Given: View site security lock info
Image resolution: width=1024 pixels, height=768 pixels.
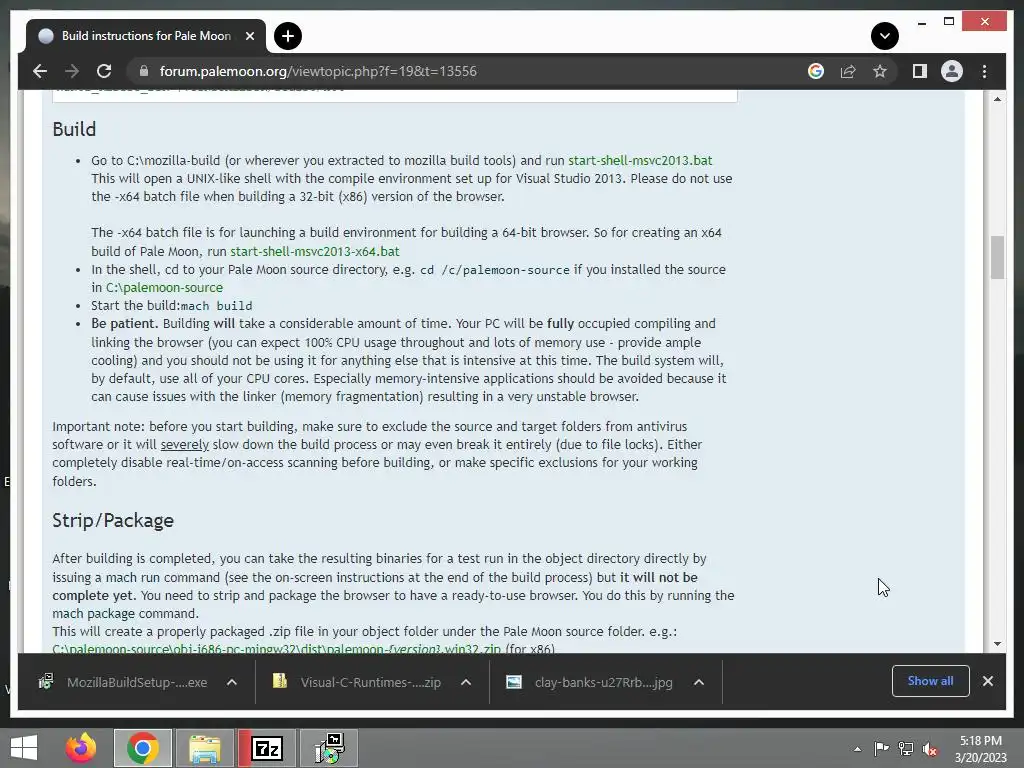Looking at the screenshot, I should point(144,71).
